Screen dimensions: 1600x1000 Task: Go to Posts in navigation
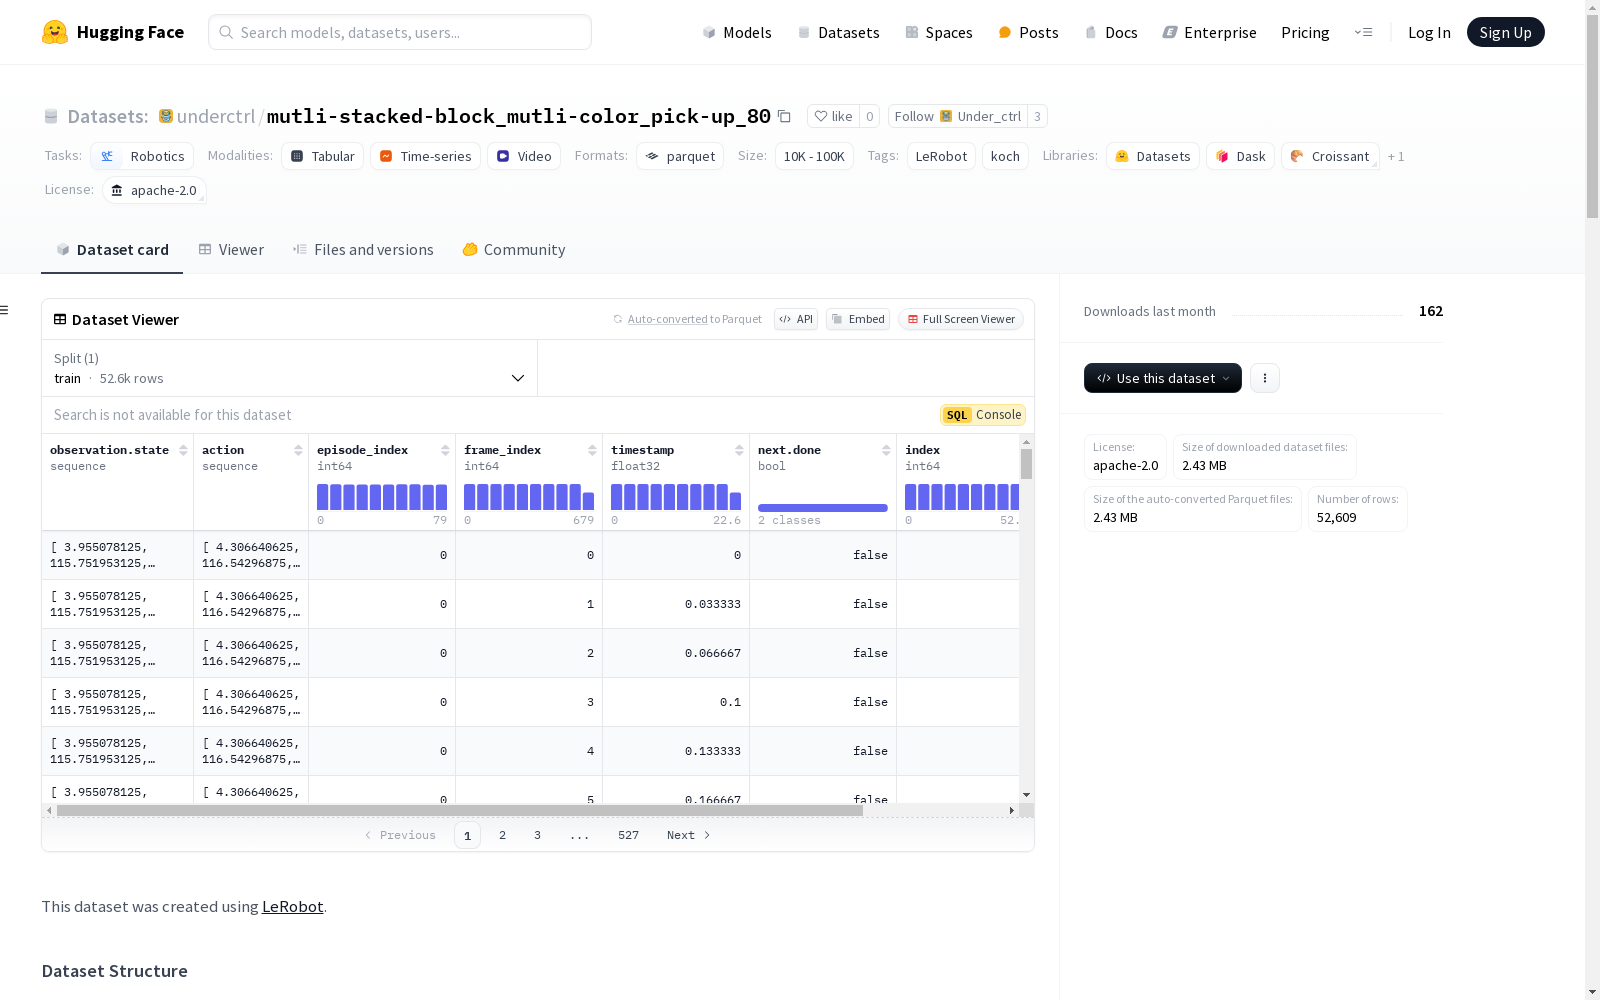[1028, 32]
